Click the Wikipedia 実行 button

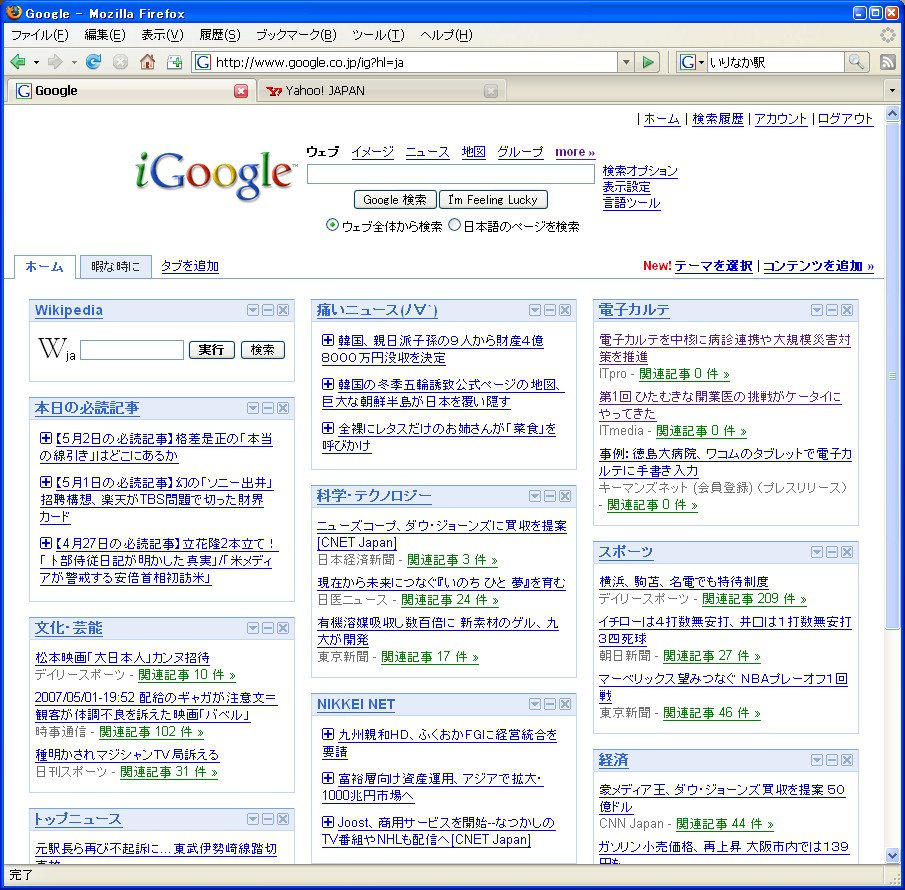(x=211, y=349)
